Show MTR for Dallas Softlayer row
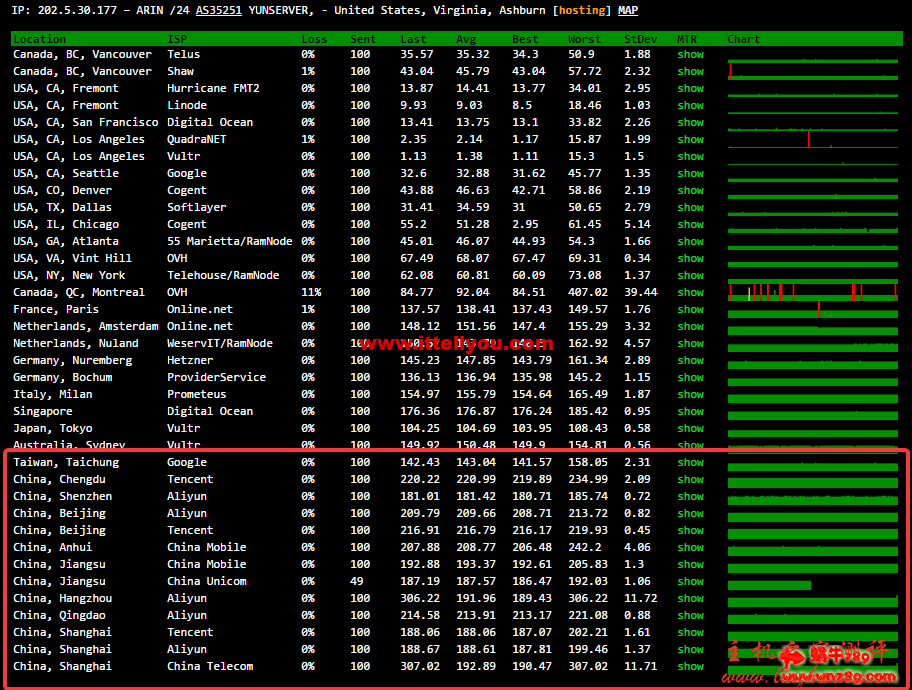The height and width of the screenshot is (690, 912). [x=690, y=207]
